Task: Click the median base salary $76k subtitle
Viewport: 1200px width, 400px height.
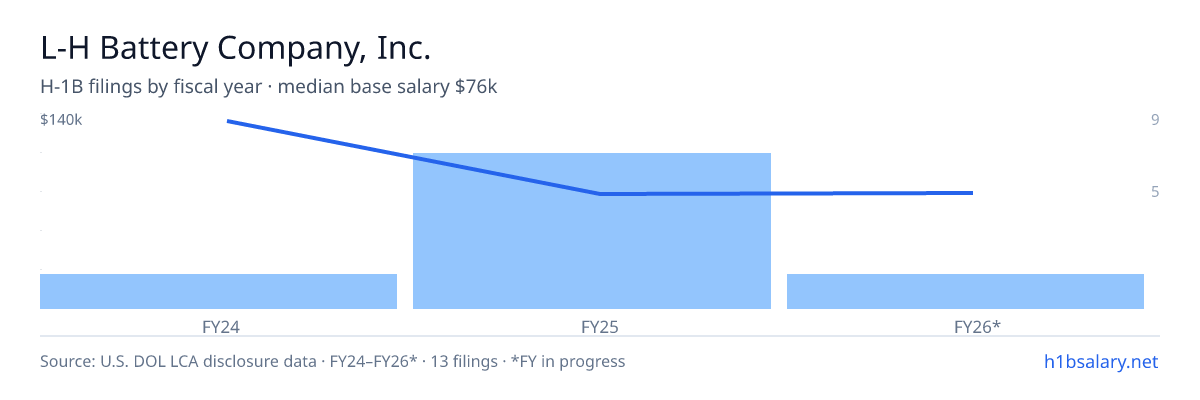Action: pyautogui.click(x=388, y=87)
